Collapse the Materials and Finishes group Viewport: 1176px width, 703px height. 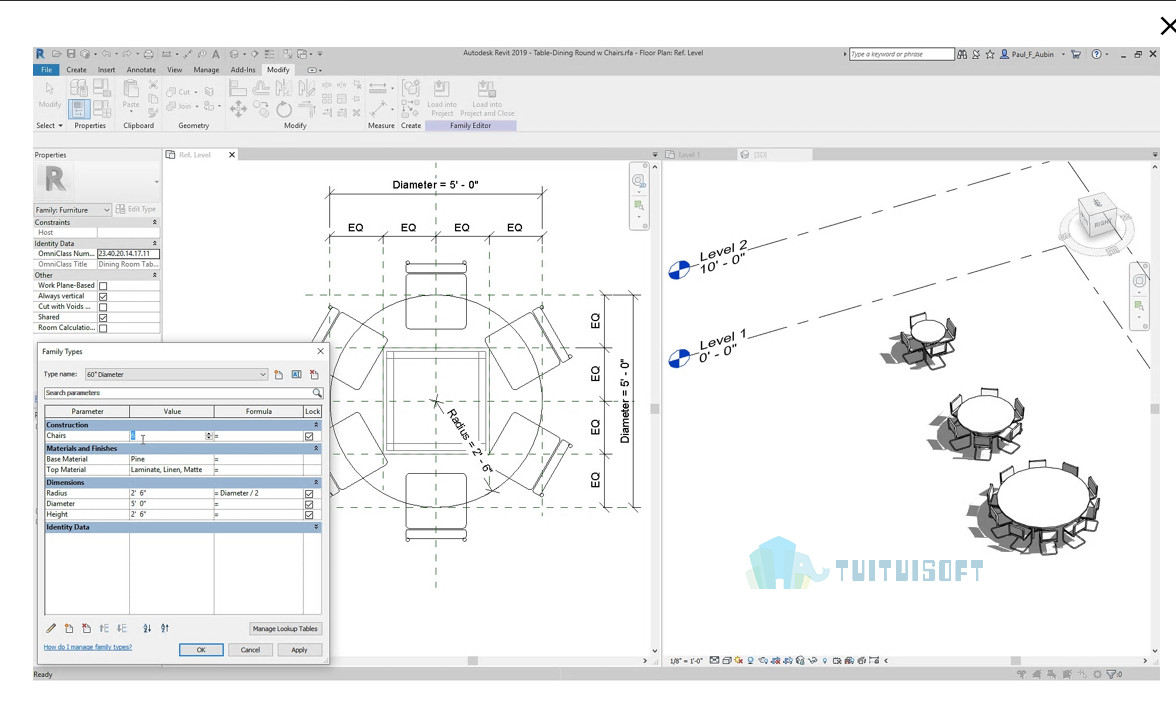[x=316, y=449]
